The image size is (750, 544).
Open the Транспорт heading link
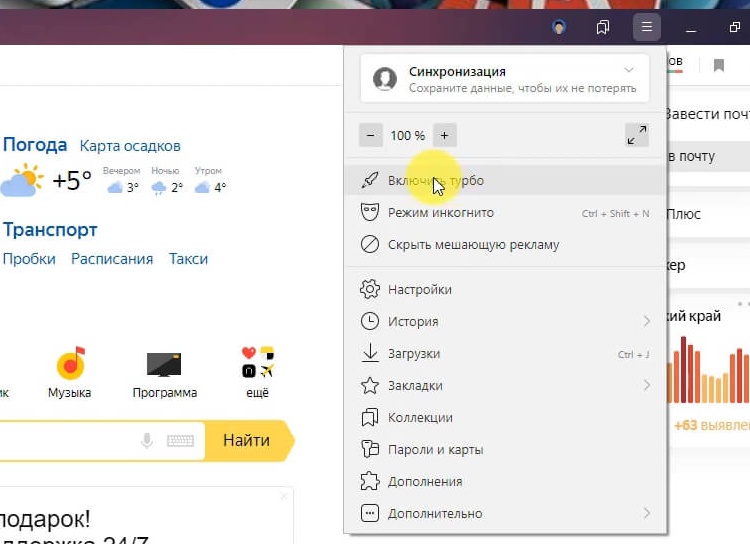[50, 230]
